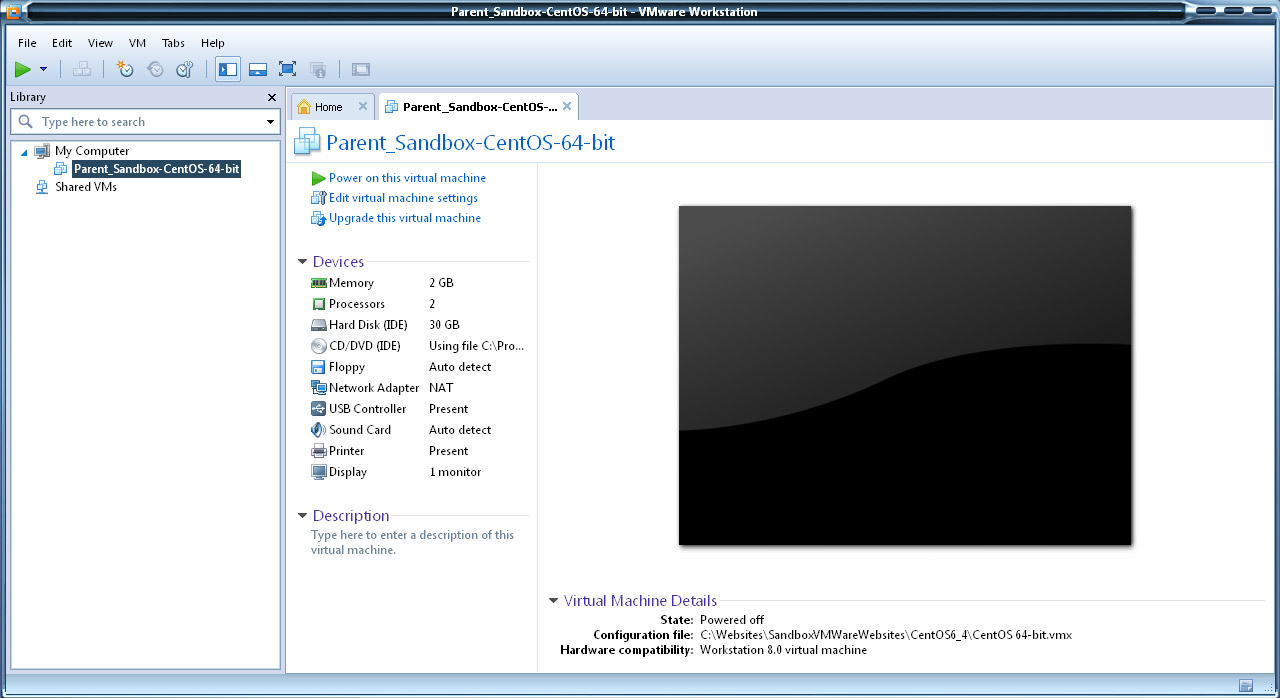Click the Display device icon
The height and width of the screenshot is (698, 1280).
(x=319, y=472)
